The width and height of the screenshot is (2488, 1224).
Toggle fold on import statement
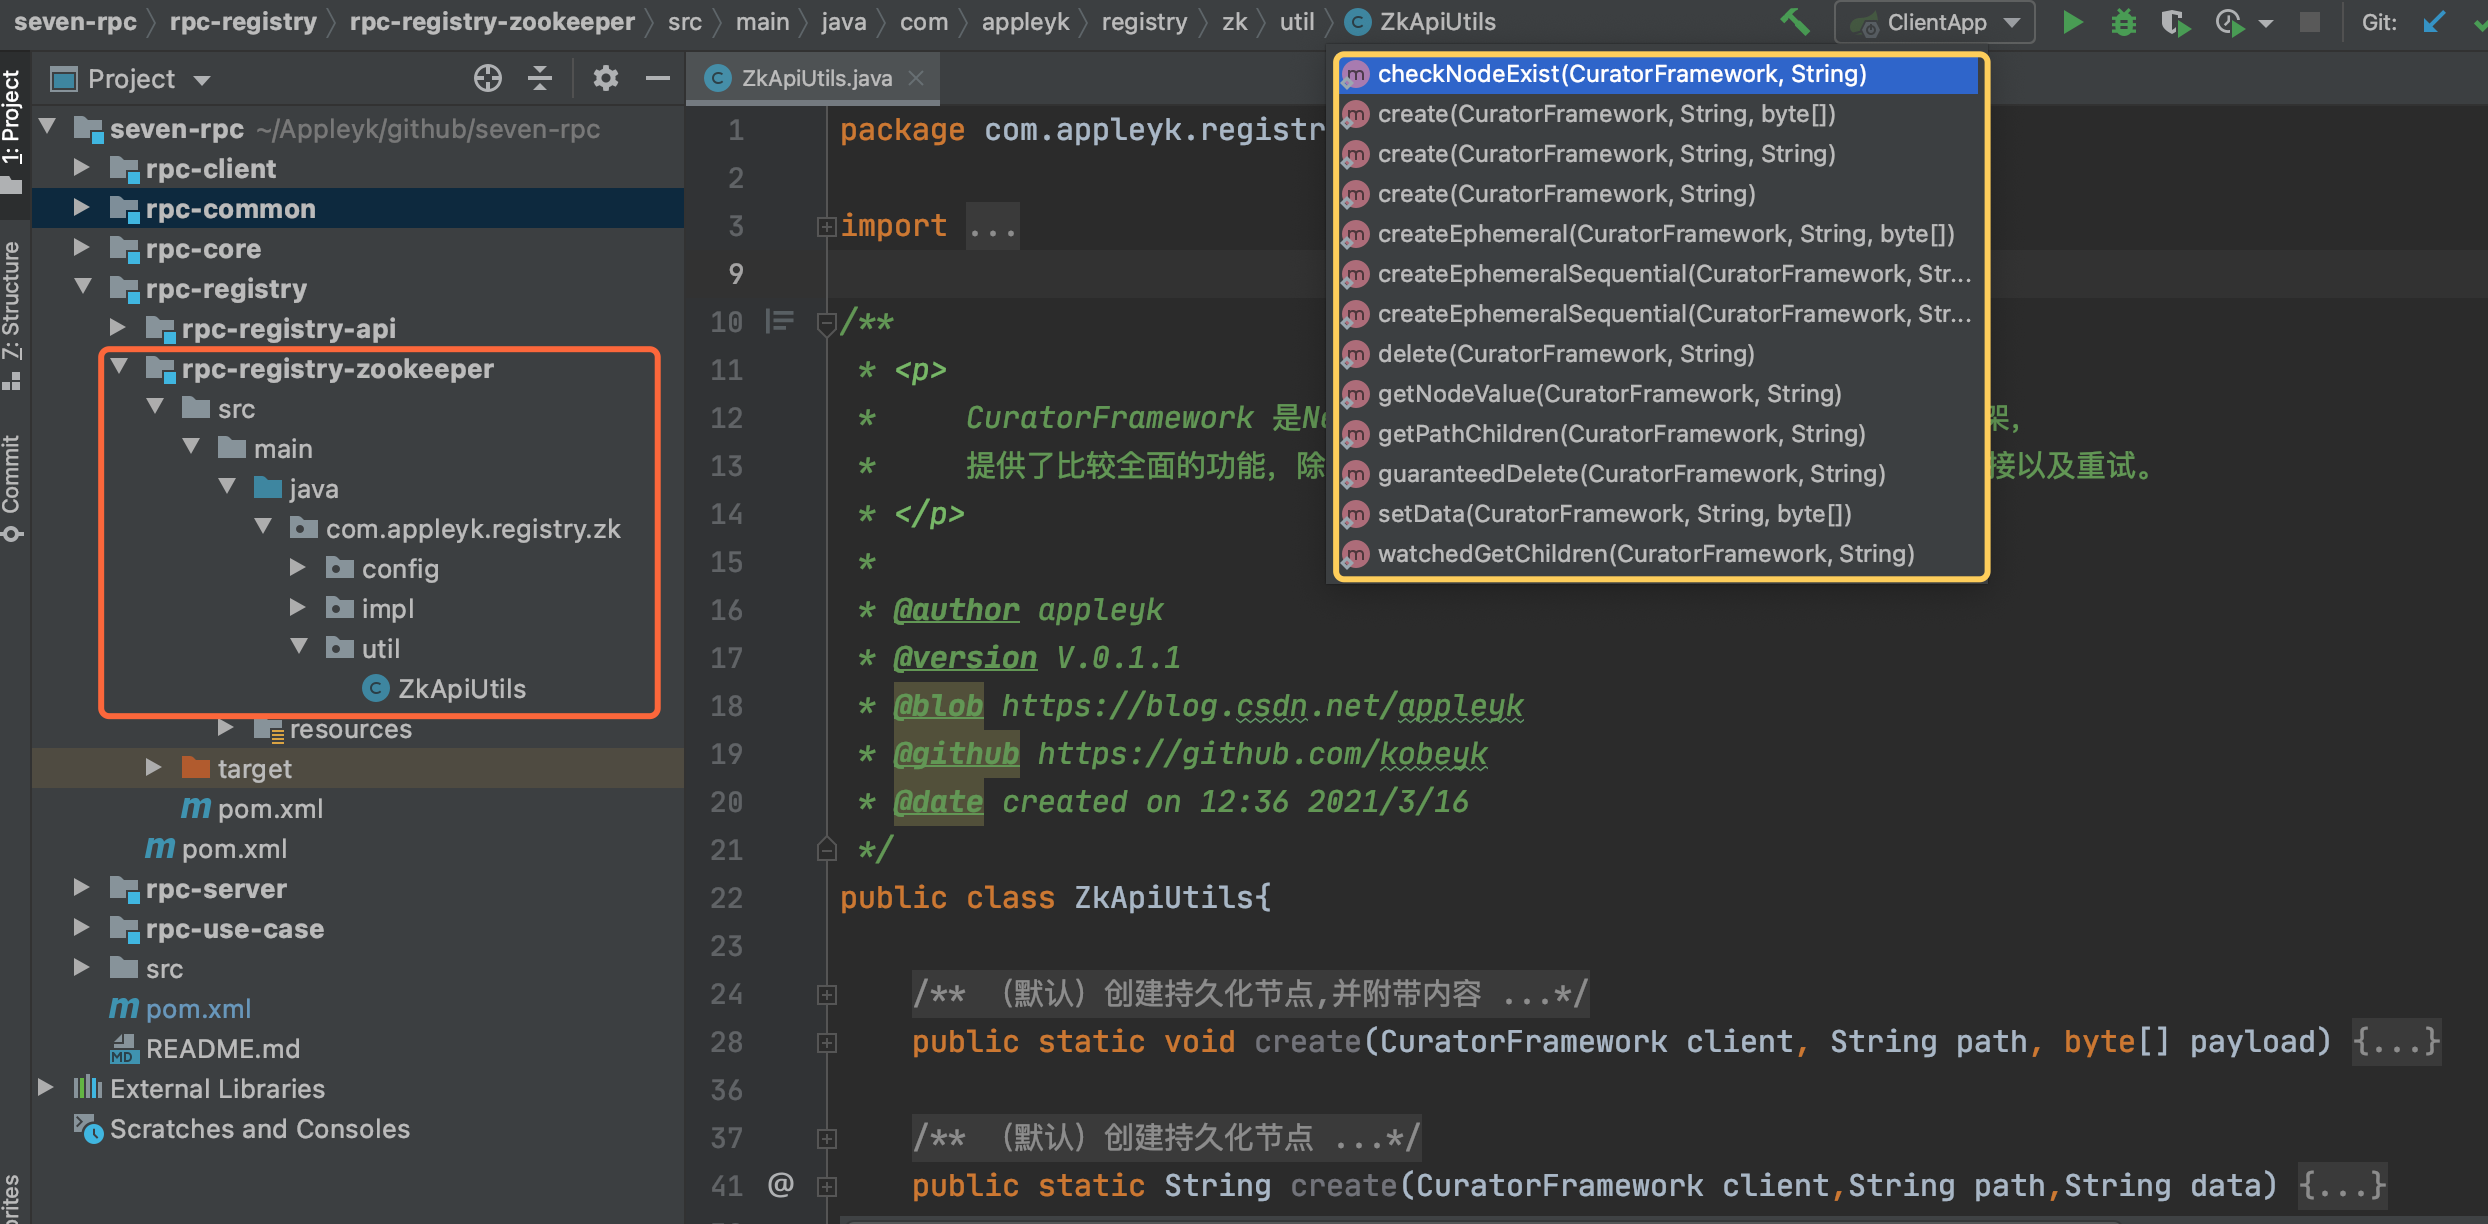point(826,227)
